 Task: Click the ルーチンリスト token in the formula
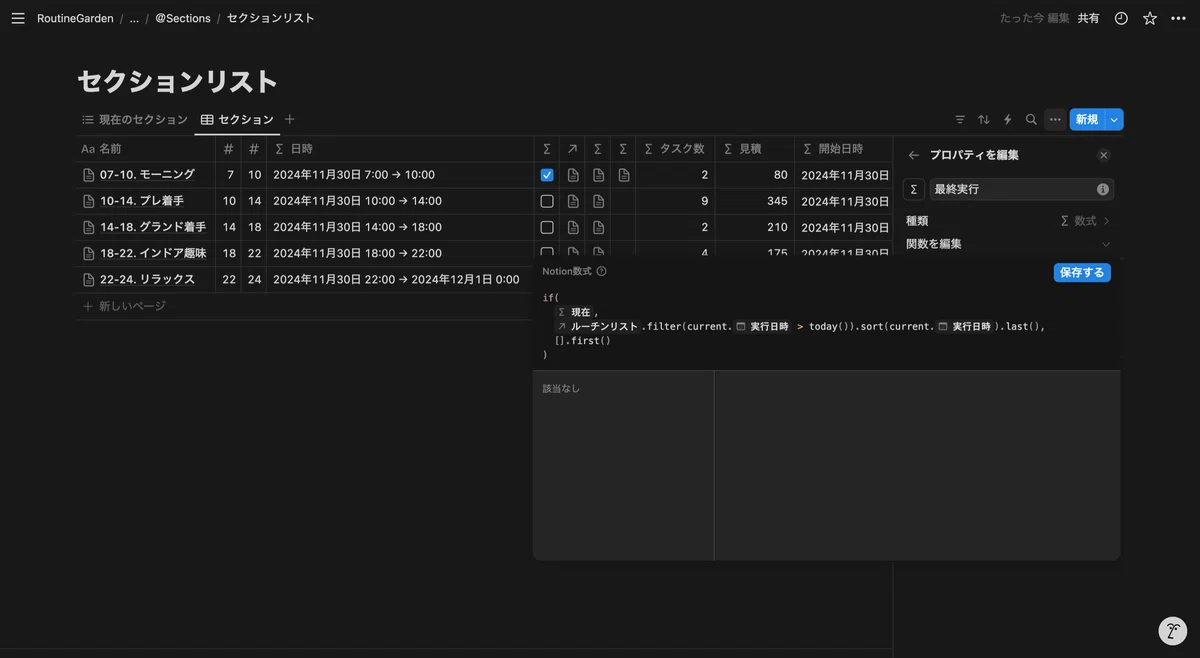[x=597, y=326]
